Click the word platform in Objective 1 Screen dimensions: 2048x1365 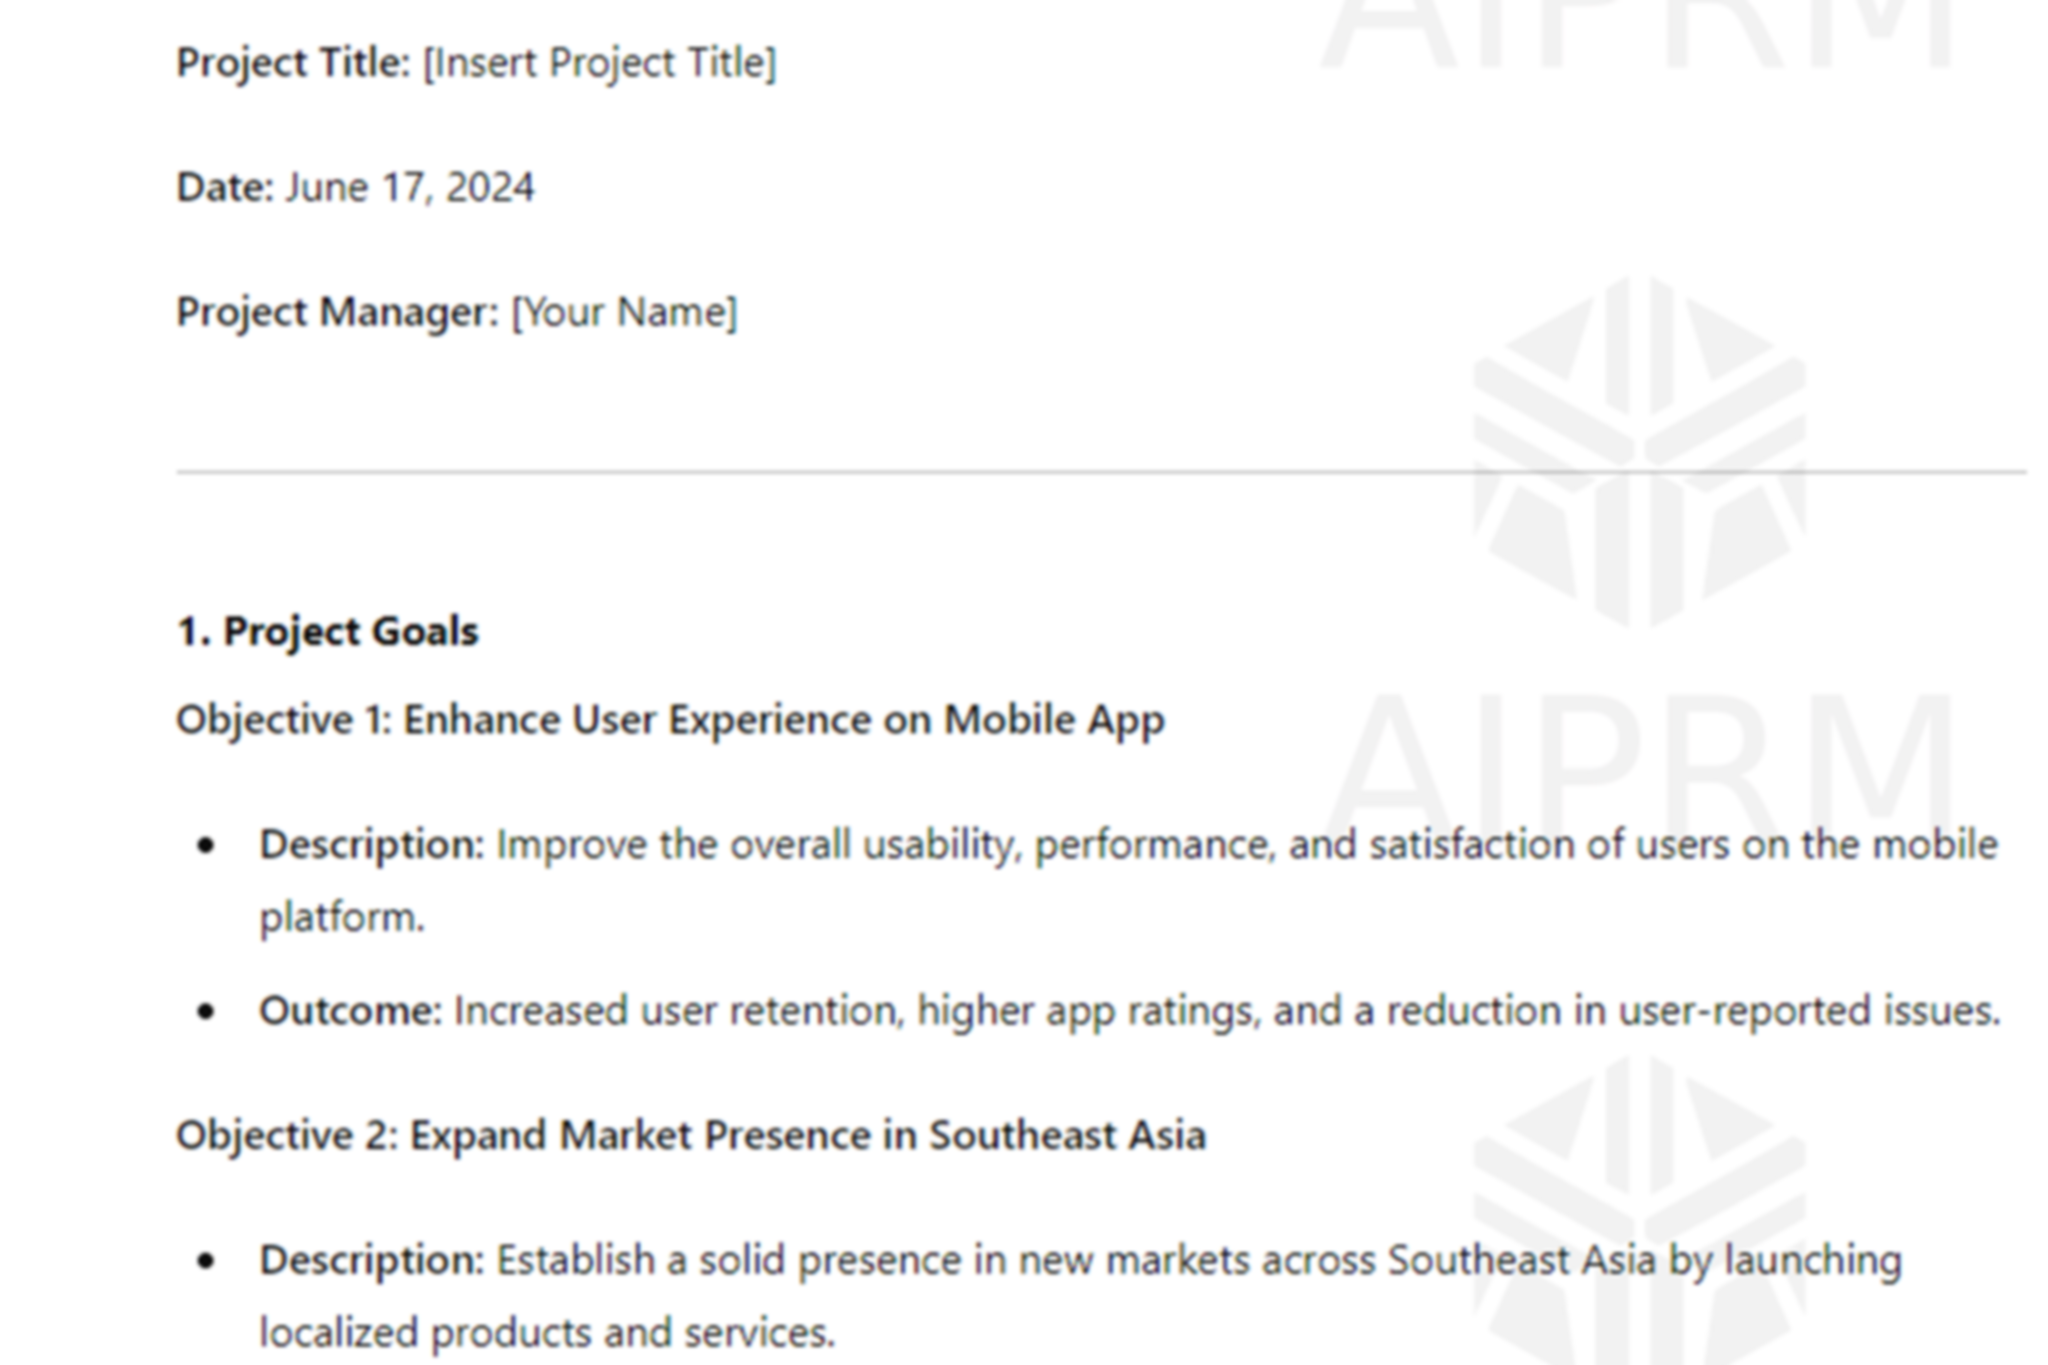(342, 917)
